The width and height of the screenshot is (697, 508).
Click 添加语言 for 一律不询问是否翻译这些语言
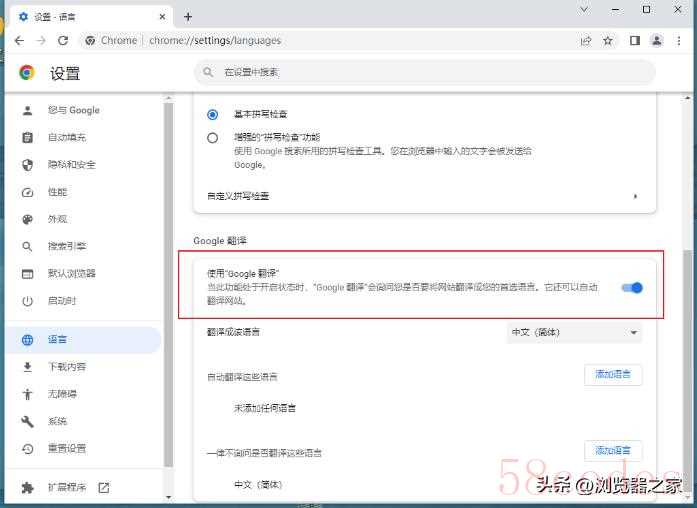613,451
